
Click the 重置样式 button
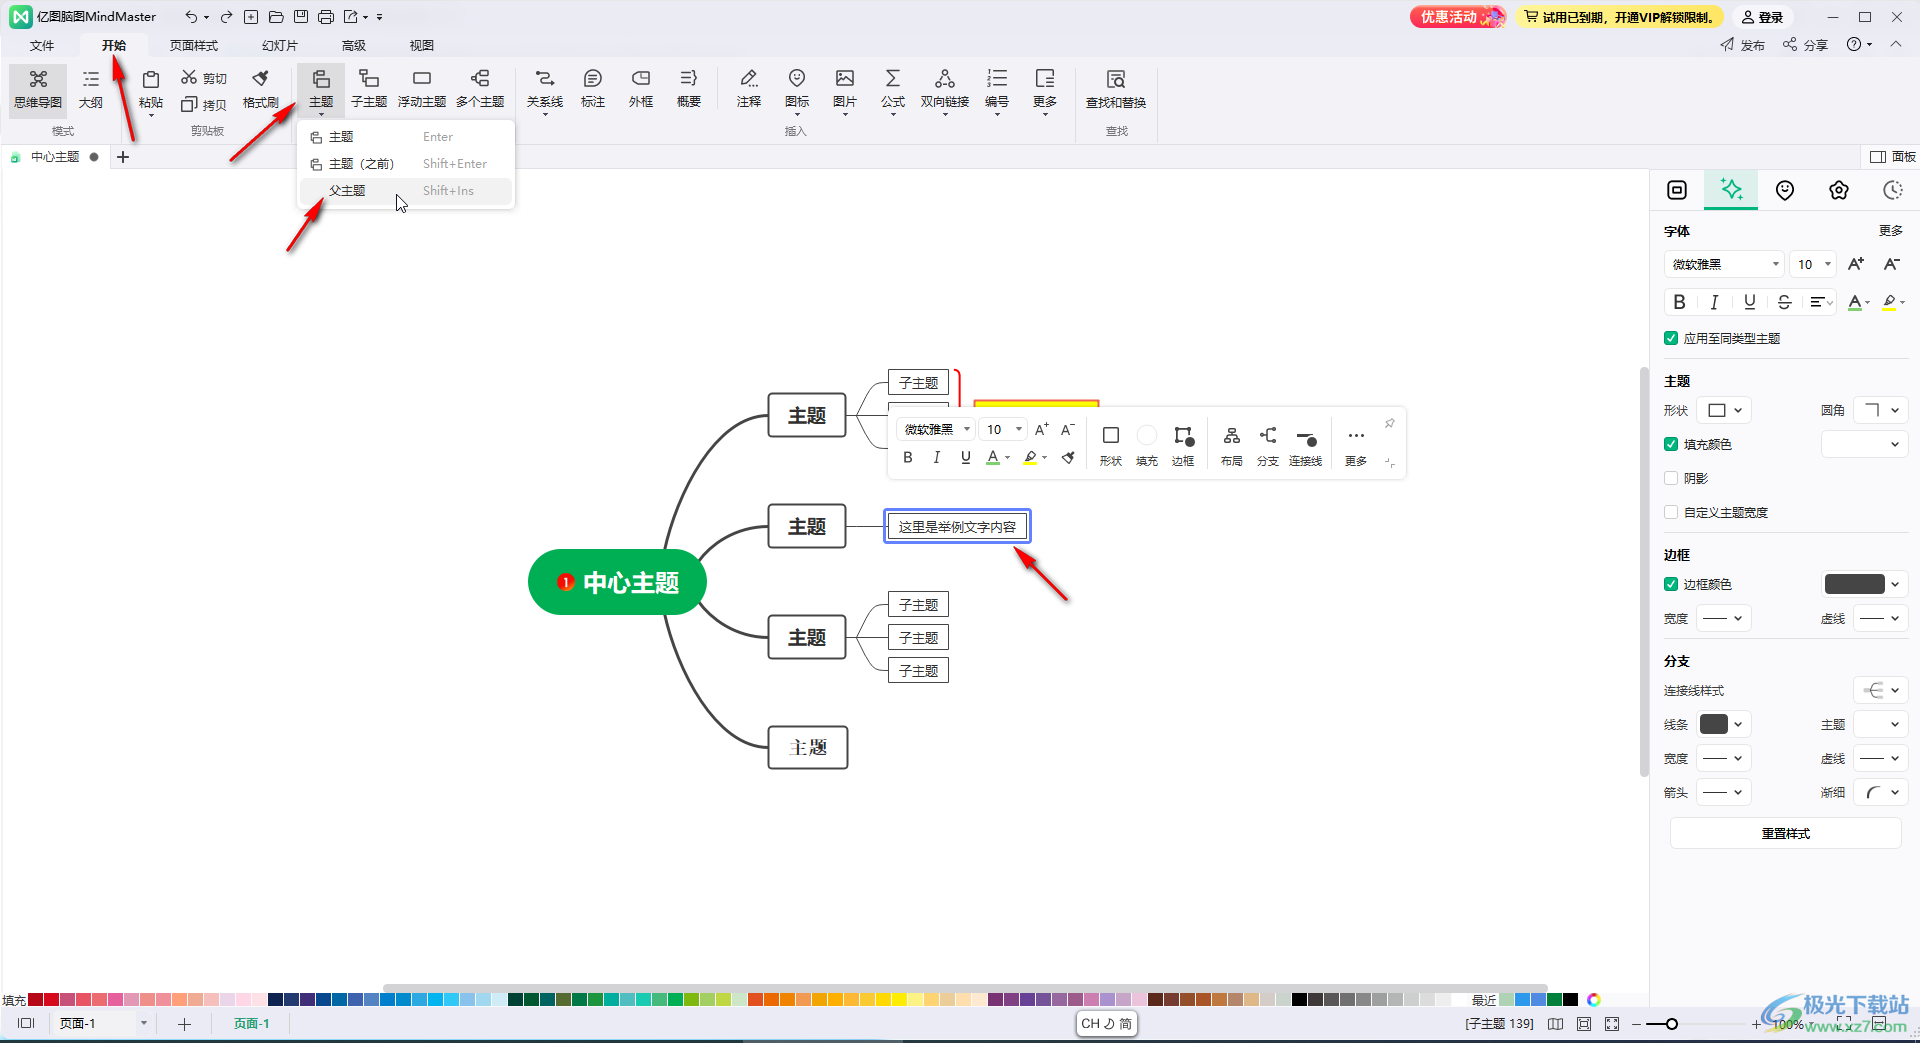click(1785, 833)
